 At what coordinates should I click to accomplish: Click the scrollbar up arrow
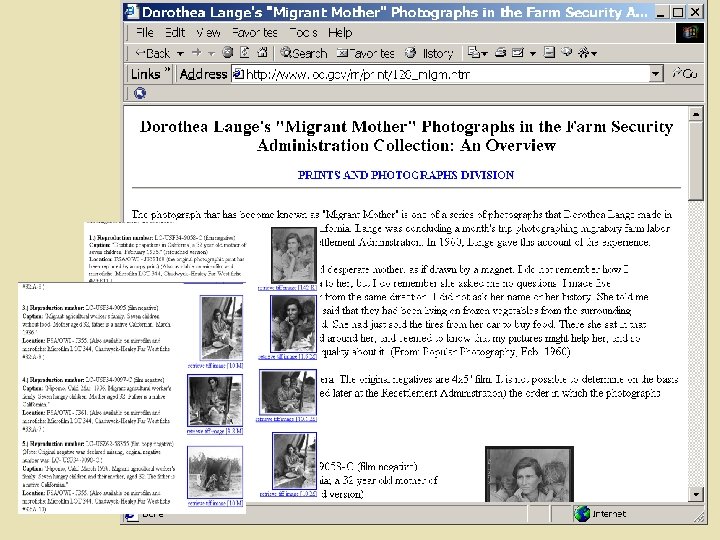(696, 113)
